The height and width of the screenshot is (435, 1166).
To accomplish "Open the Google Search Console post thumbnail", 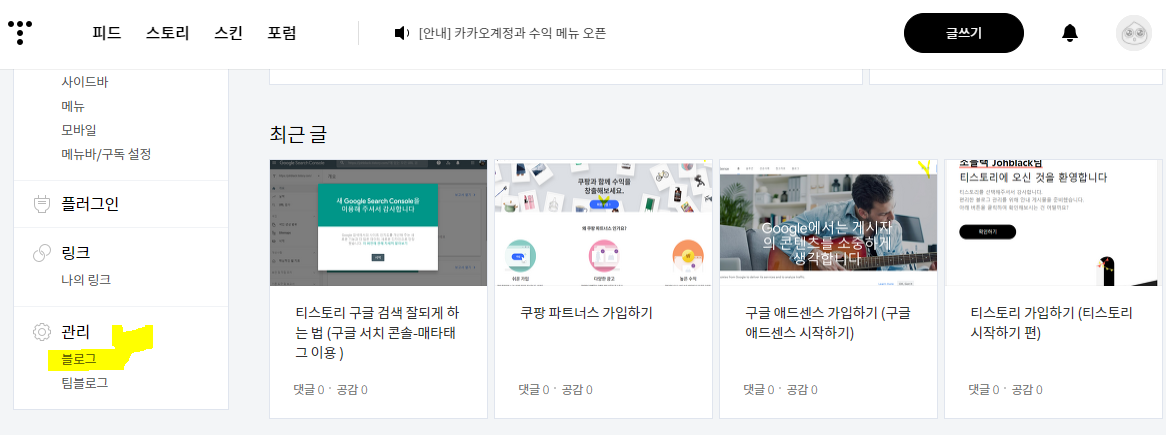I will [x=379, y=222].
